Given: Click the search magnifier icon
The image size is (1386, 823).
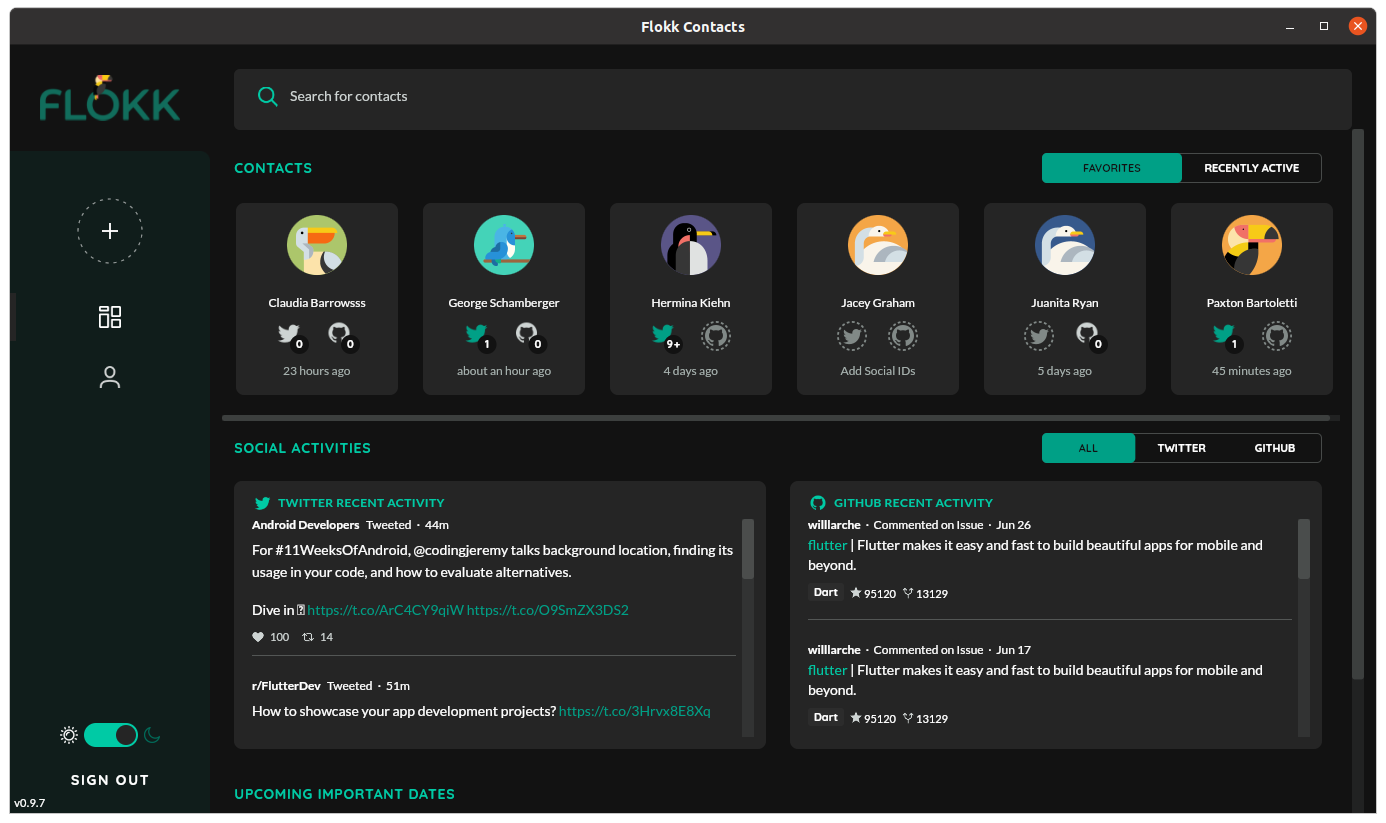Looking at the screenshot, I should coord(267,96).
